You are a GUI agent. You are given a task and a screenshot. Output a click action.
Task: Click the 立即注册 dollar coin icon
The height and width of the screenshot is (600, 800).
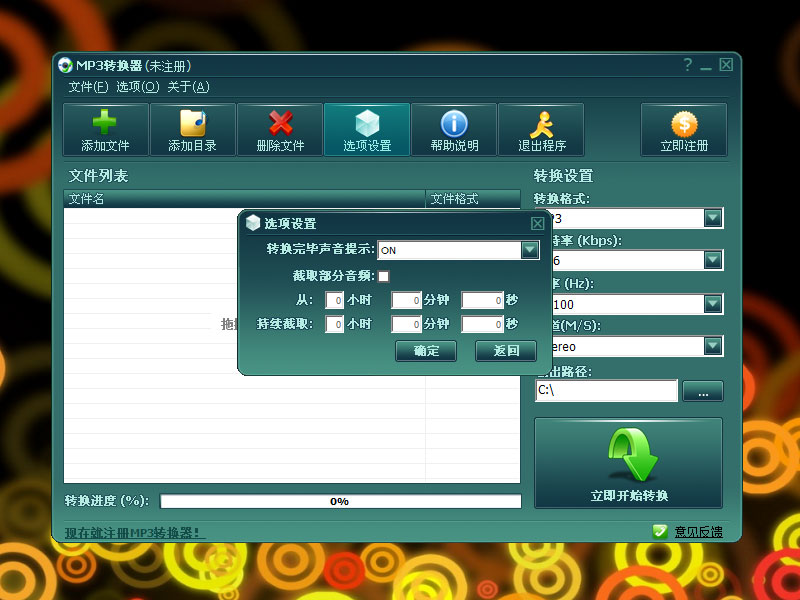[x=684, y=124]
